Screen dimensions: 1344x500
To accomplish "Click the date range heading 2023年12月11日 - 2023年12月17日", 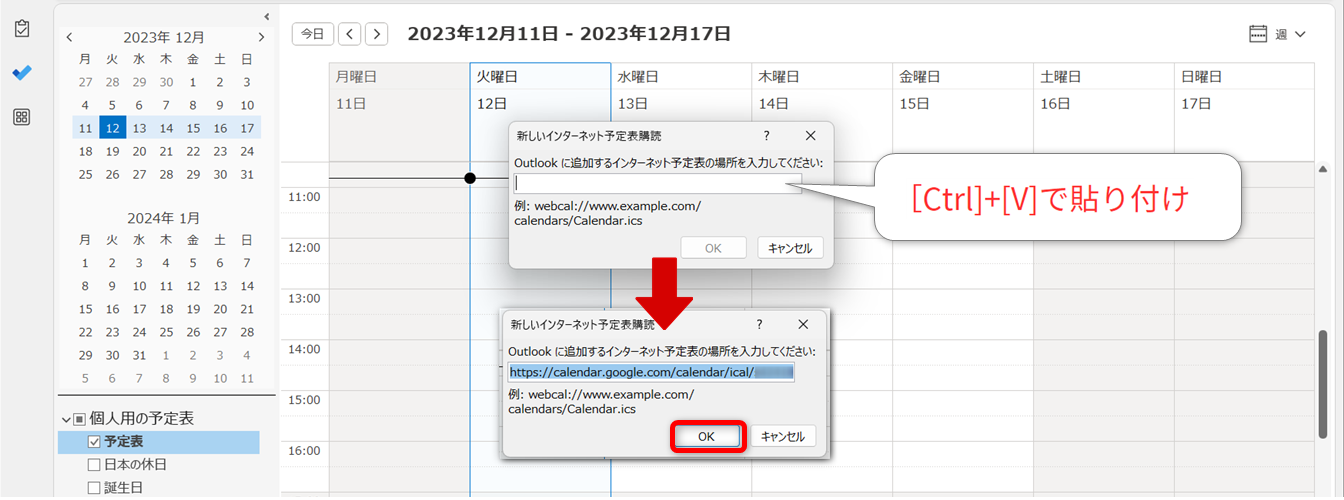I will pyautogui.click(x=569, y=34).
